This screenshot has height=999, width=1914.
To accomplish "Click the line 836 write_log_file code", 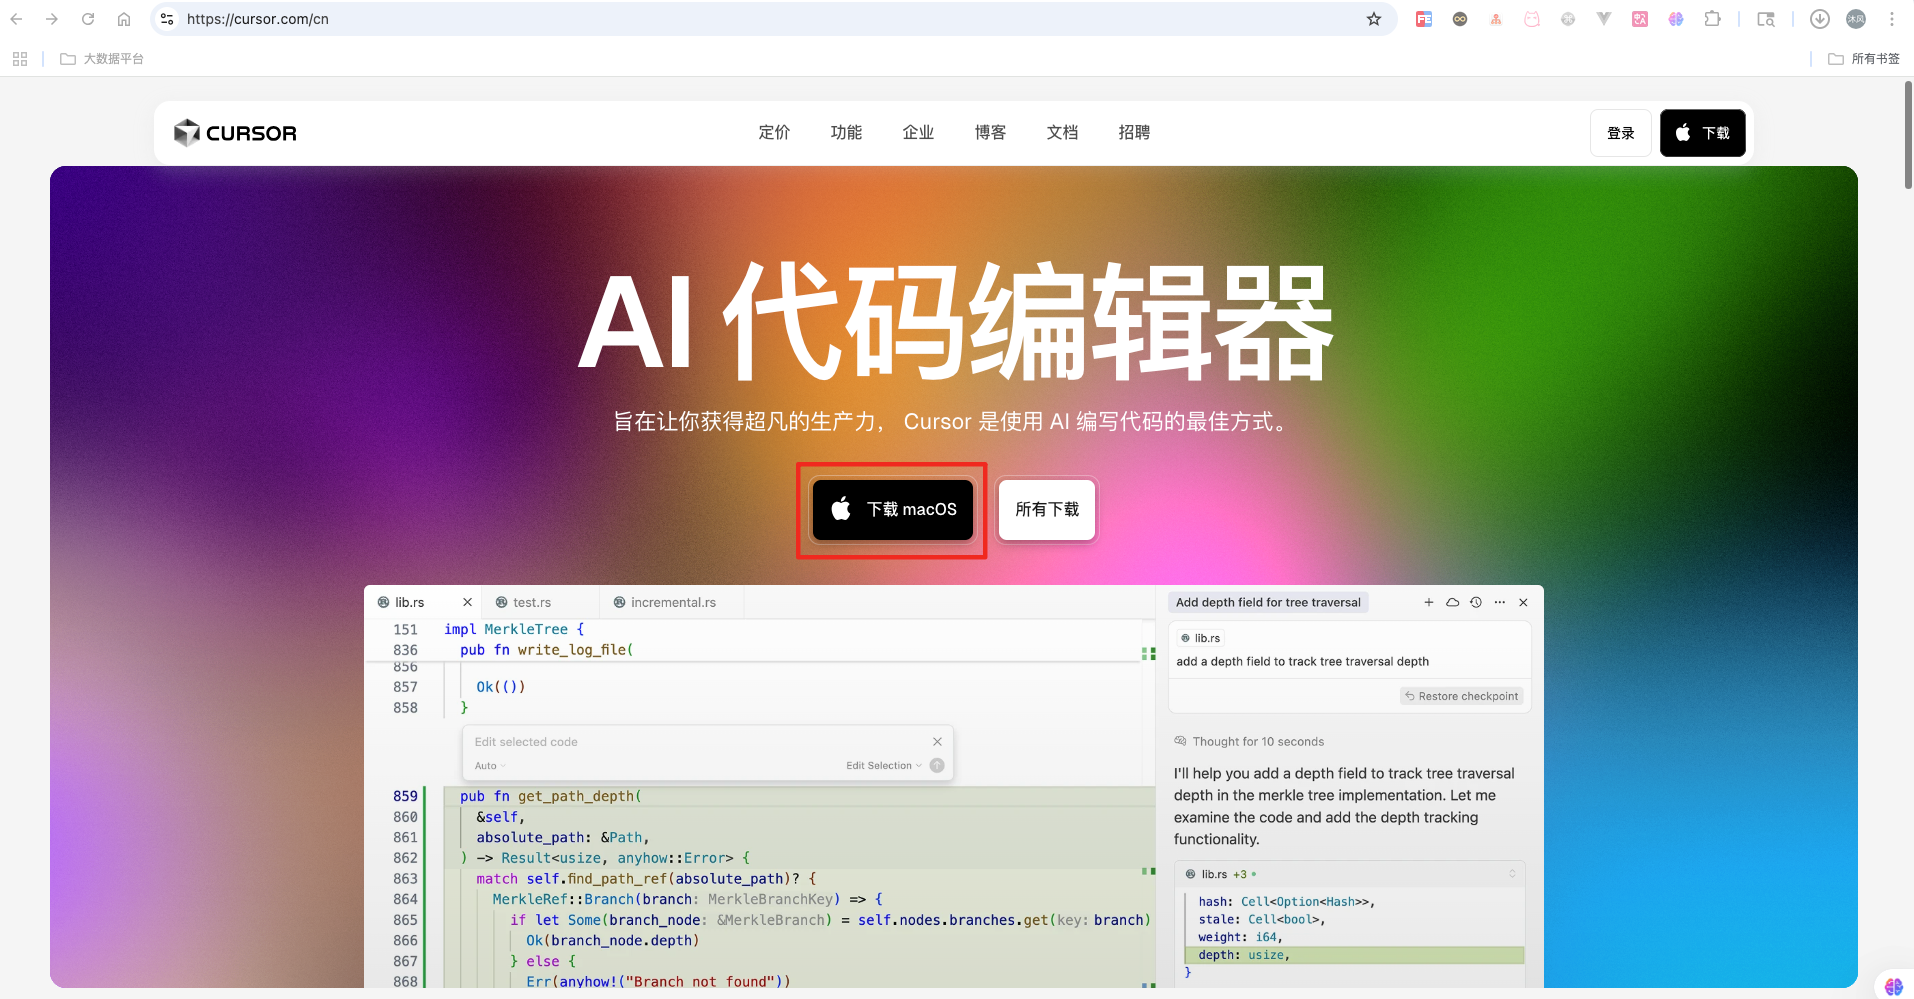I will click(x=546, y=650).
